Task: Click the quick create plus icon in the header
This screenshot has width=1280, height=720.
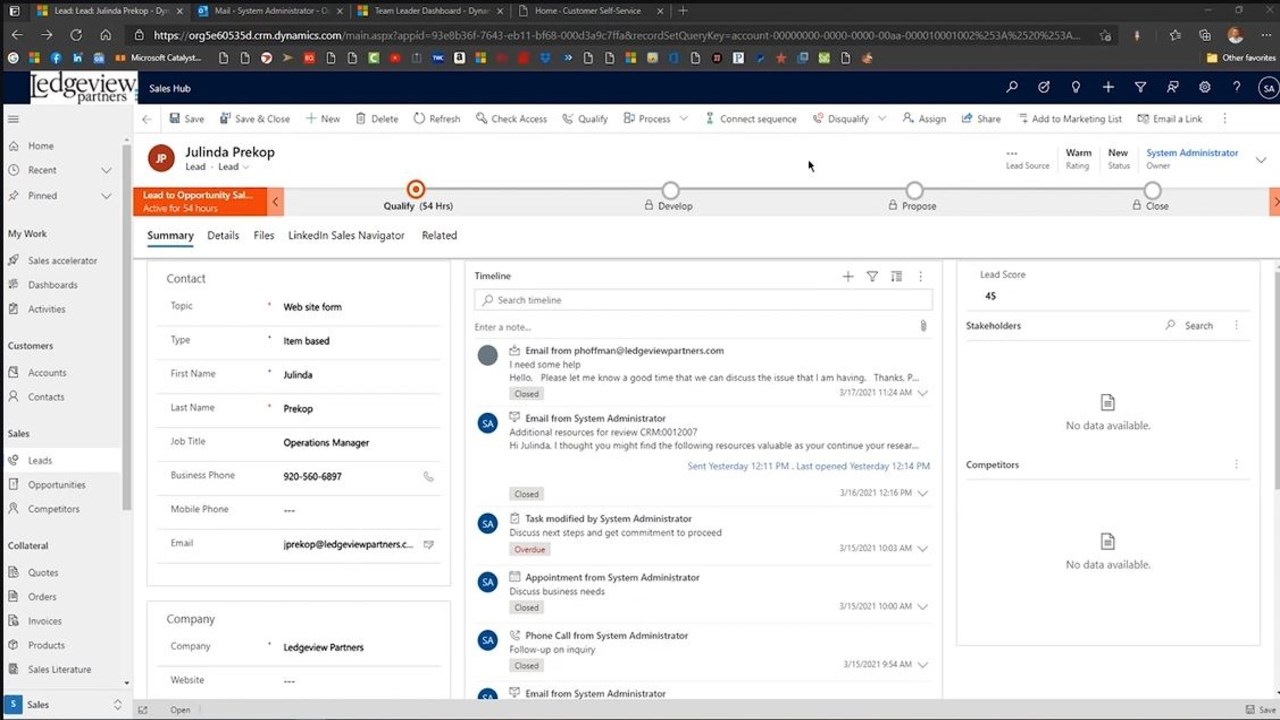Action: pyautogui.click(x=1108, y=88)
